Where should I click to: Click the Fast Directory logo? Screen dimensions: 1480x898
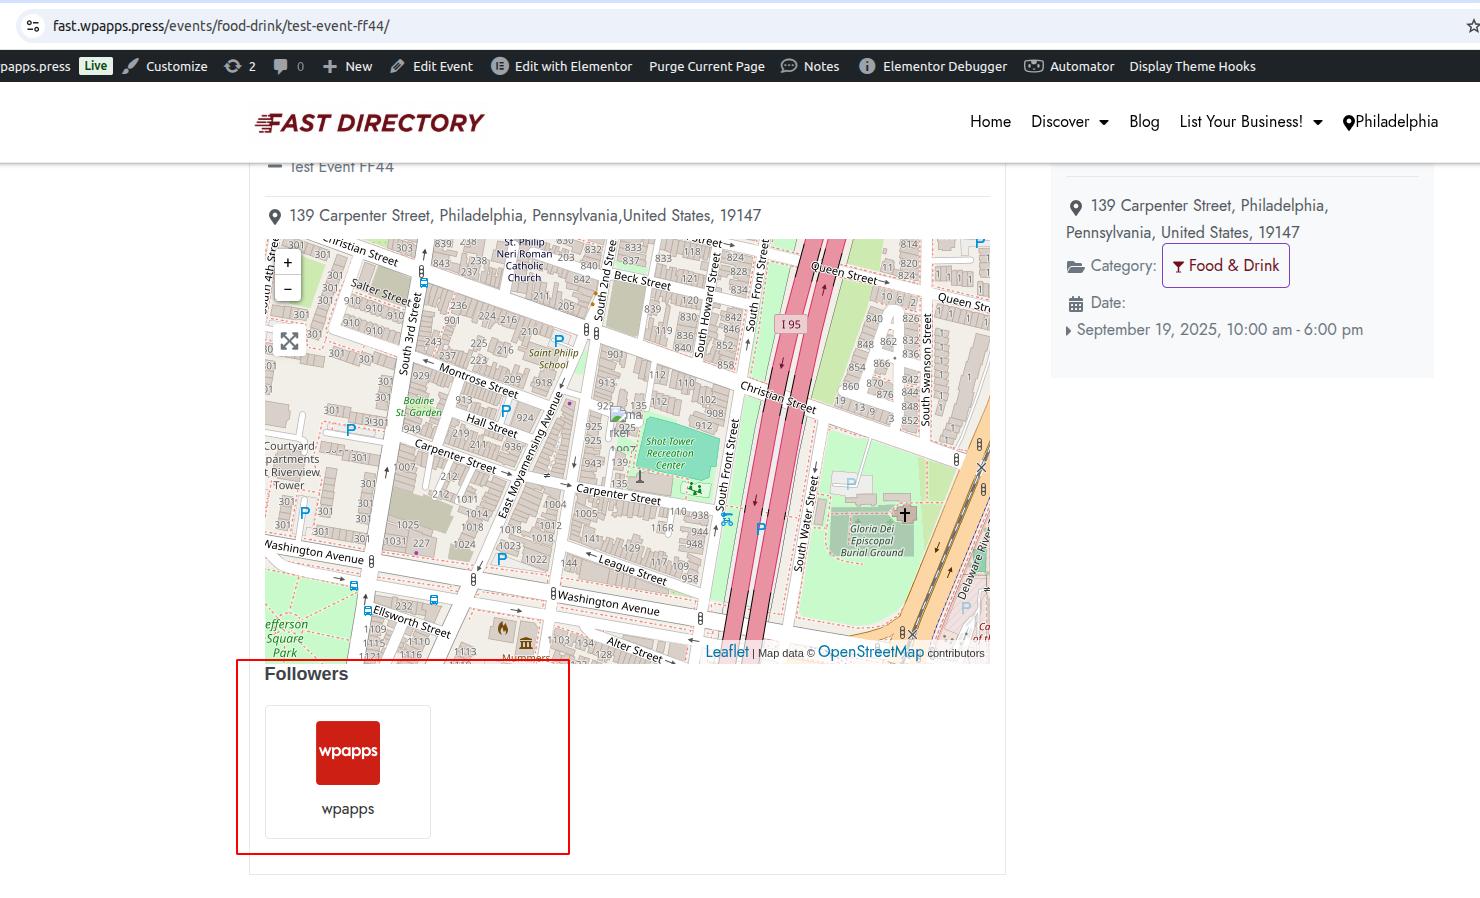369,123
